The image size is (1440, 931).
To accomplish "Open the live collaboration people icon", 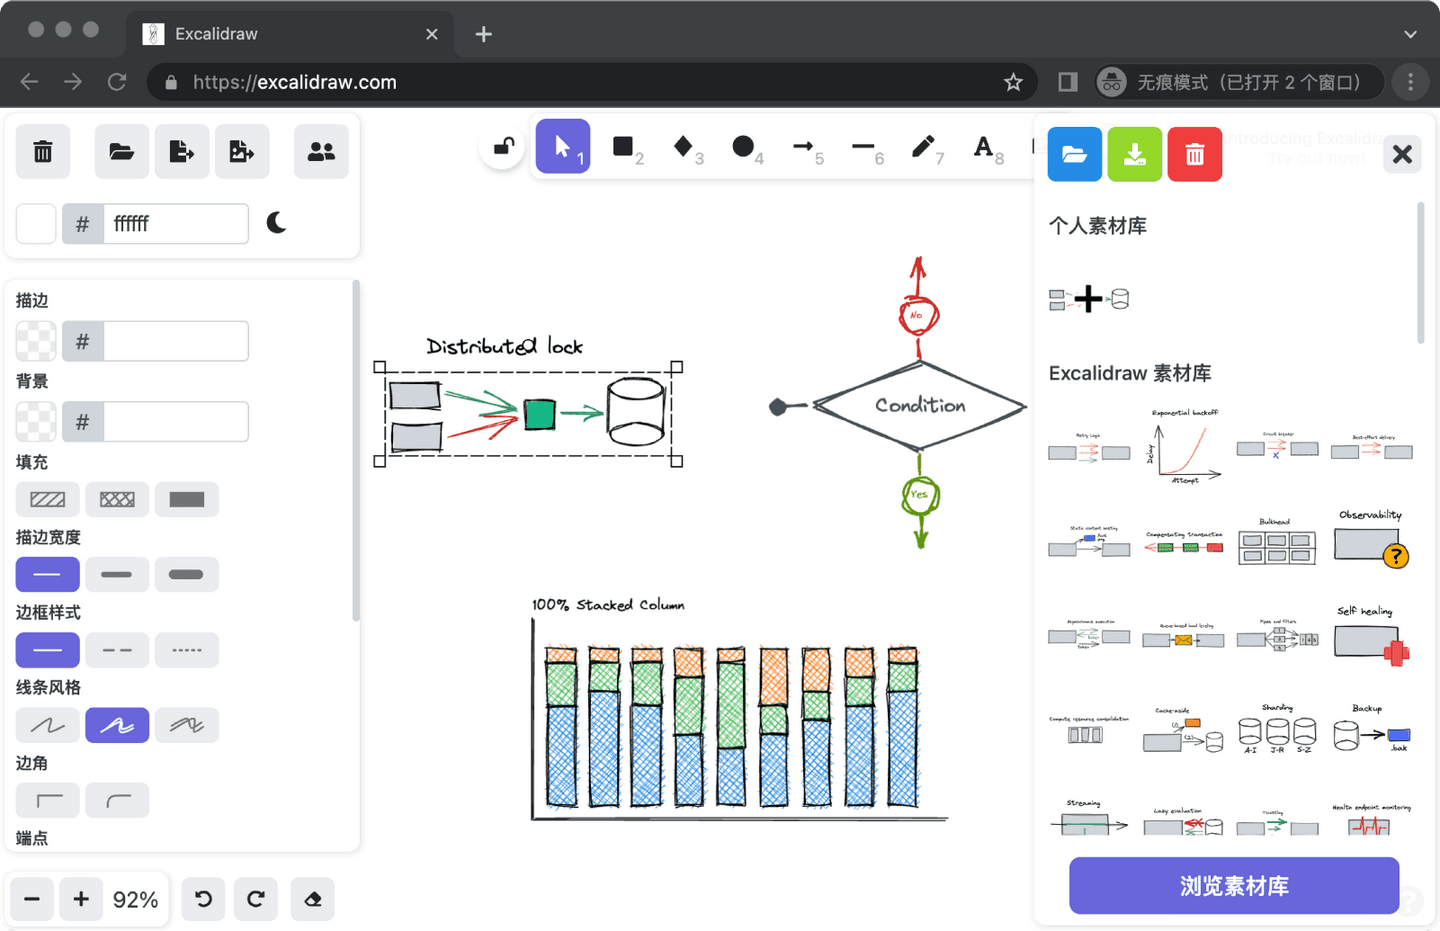I will tap(321, 152).
